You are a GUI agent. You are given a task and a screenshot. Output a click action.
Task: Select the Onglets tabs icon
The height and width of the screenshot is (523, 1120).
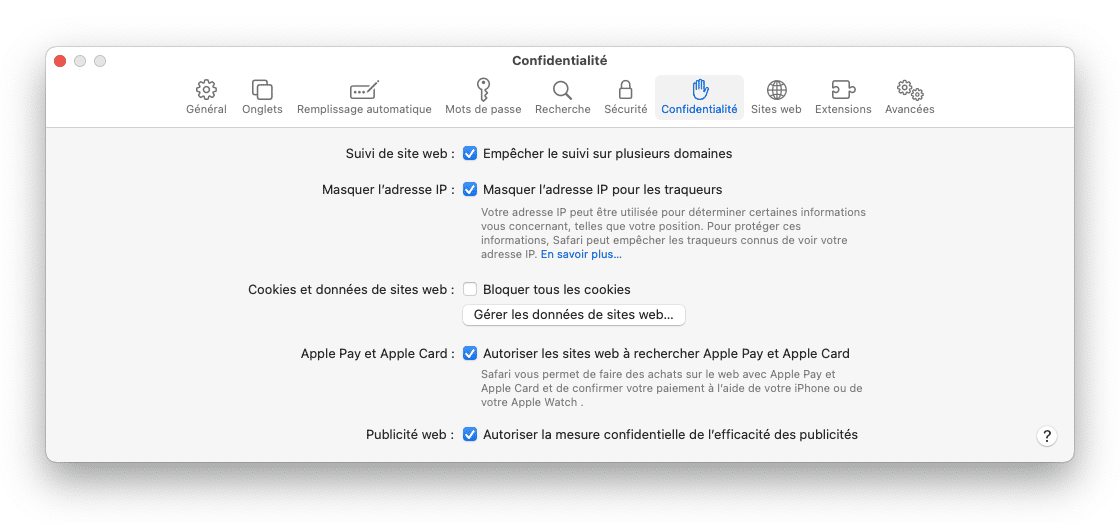click(x=262, y=90)
